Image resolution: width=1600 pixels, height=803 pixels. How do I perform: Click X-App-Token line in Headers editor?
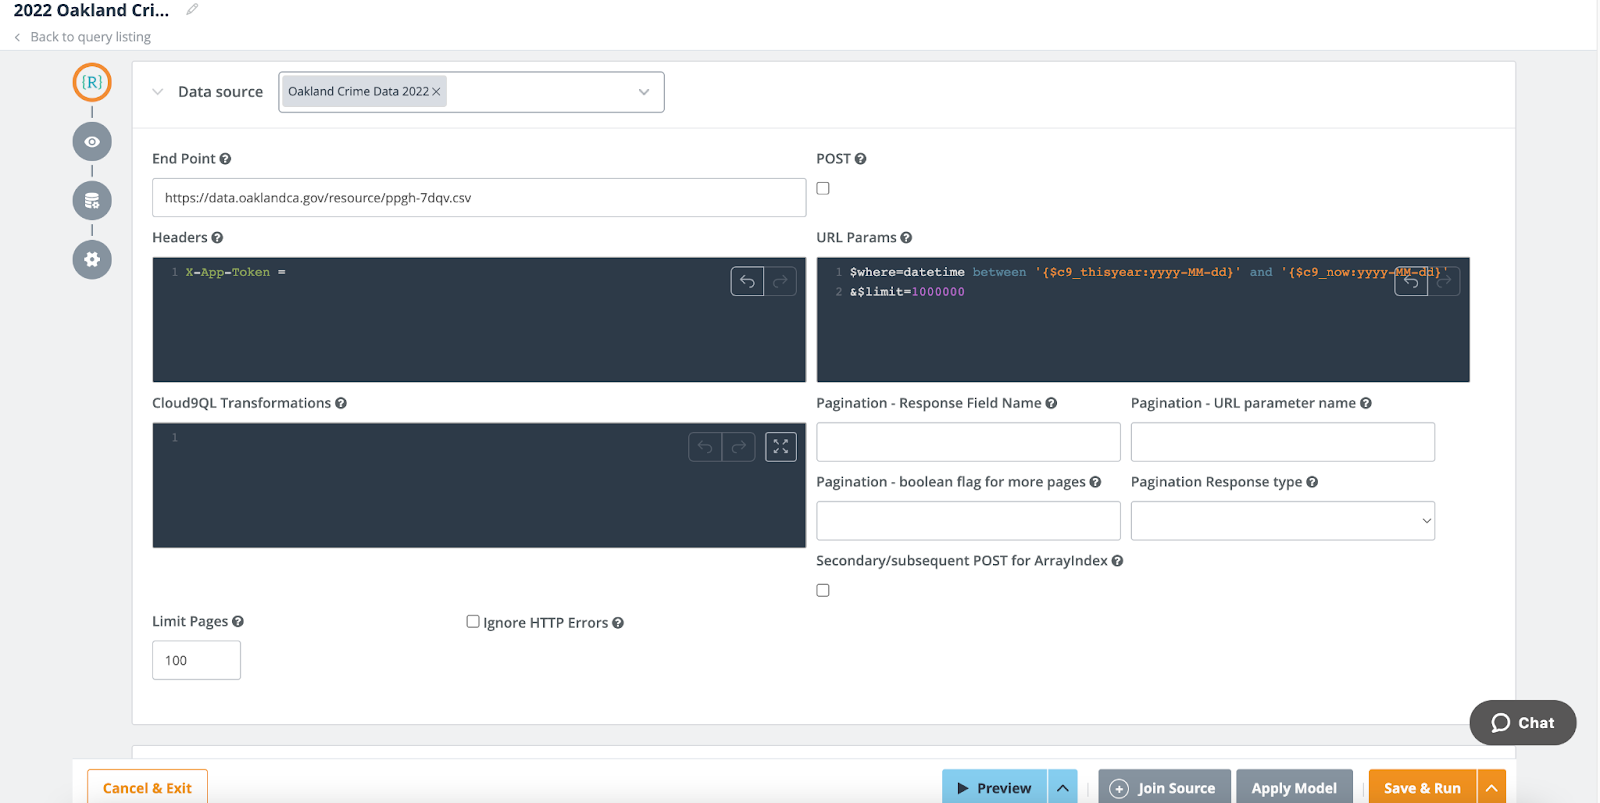[235, 272]
